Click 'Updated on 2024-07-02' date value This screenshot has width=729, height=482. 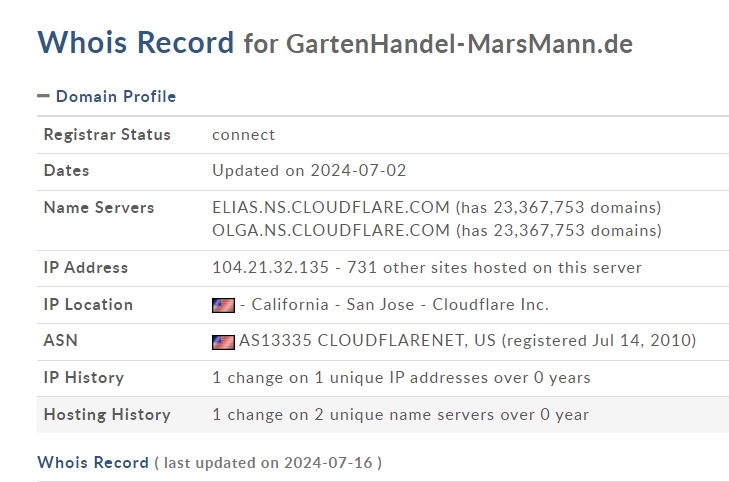[x=309, y=171]
